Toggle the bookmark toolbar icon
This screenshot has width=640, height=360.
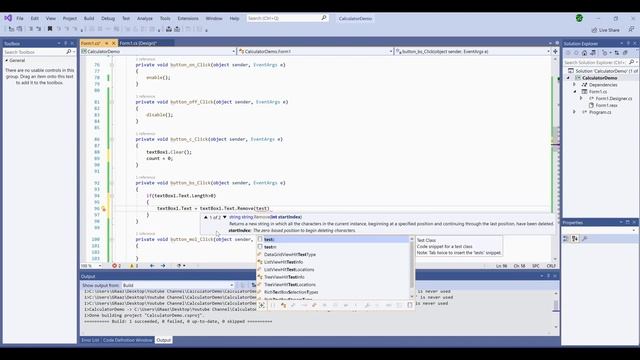(x=50, y=29)
